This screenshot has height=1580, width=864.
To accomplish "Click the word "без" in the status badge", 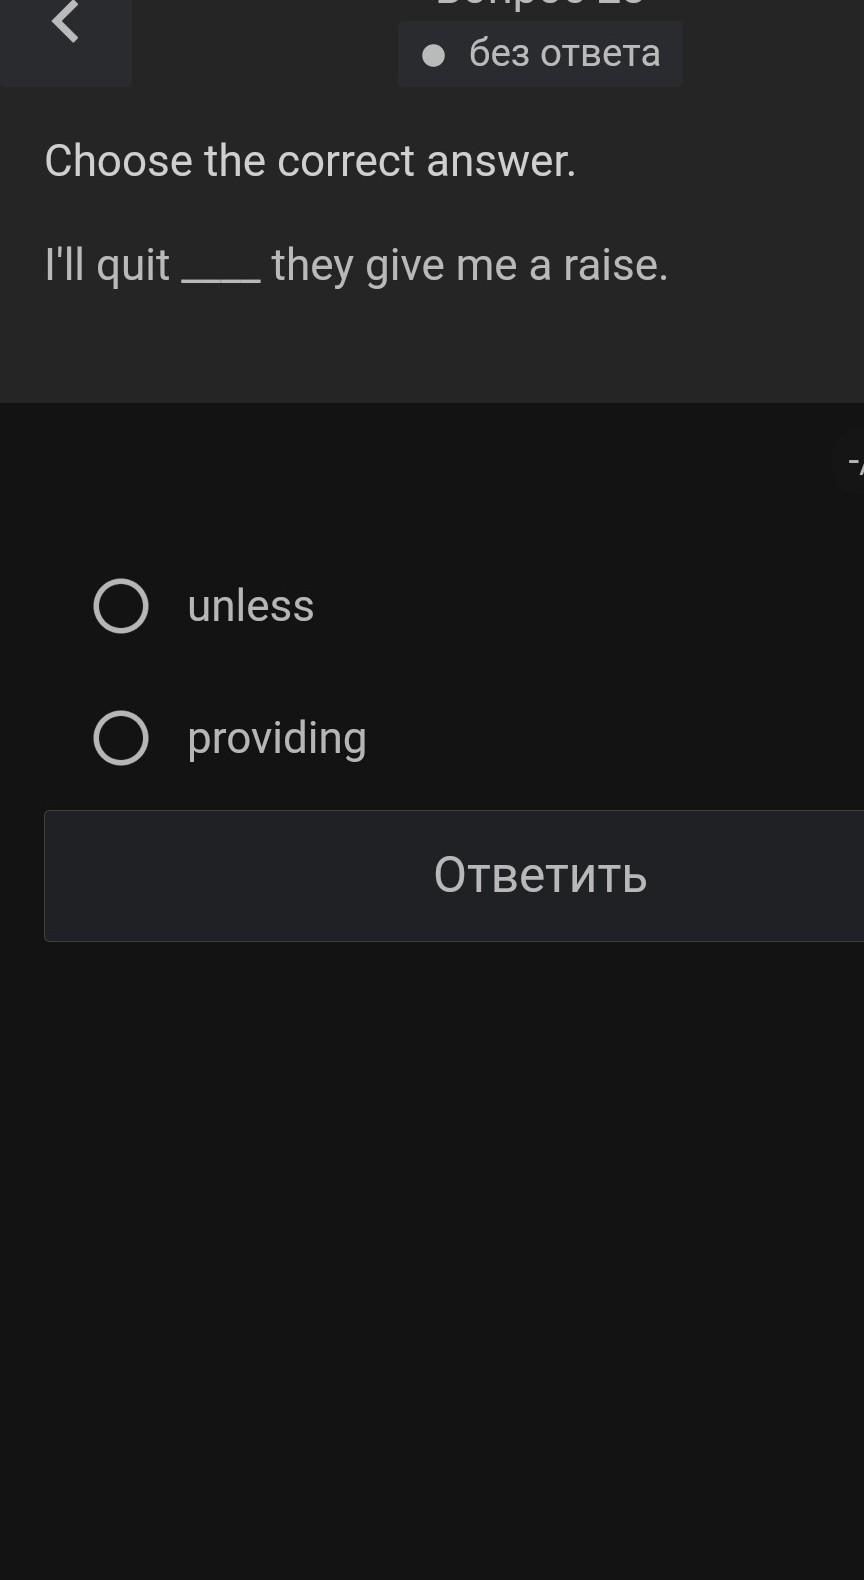I will 499,54.
